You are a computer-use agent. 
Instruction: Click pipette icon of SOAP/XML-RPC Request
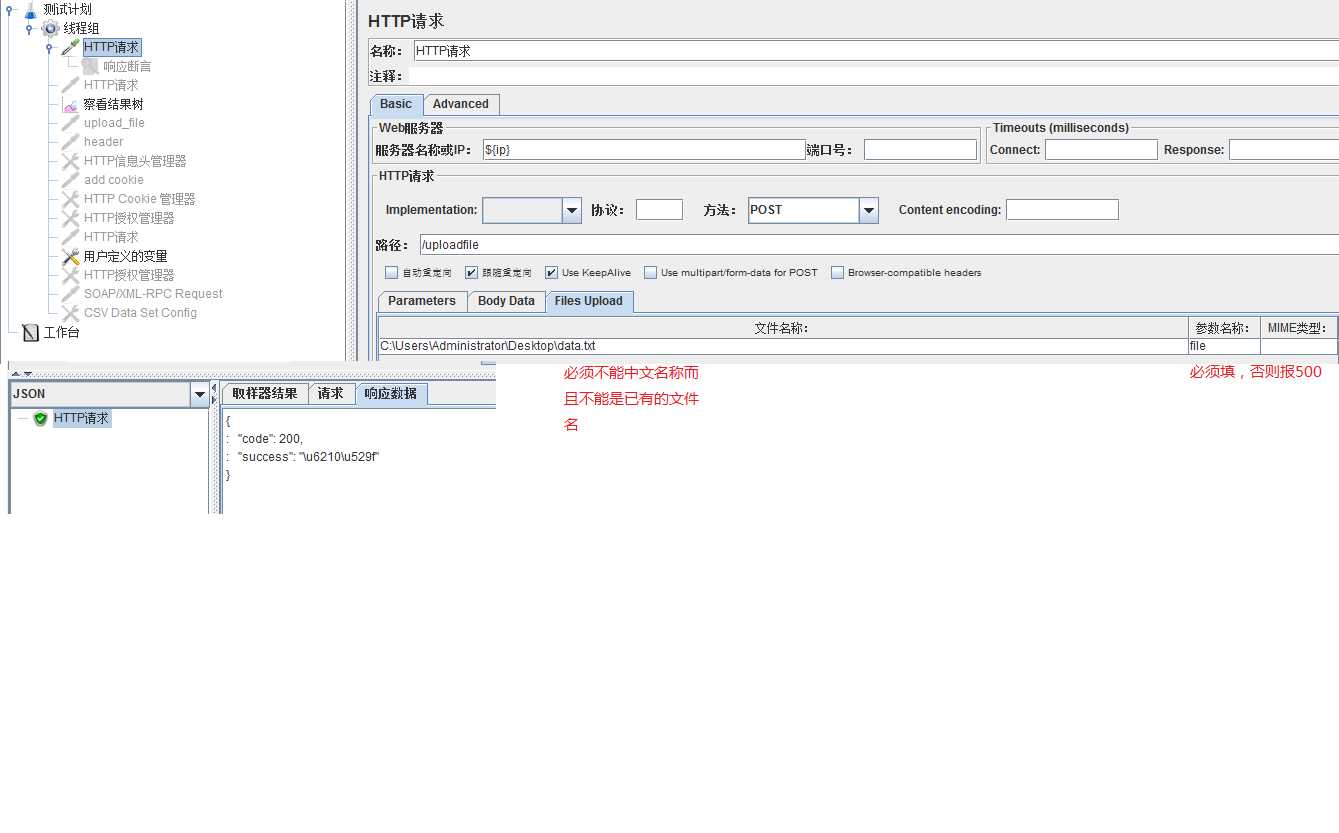click(70, 294)
